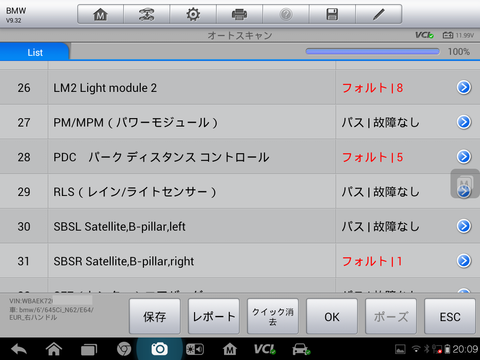Tap the printer icon
Image resolution: width=480 pixels, height=360 pixels.
(x=239, y=14)
